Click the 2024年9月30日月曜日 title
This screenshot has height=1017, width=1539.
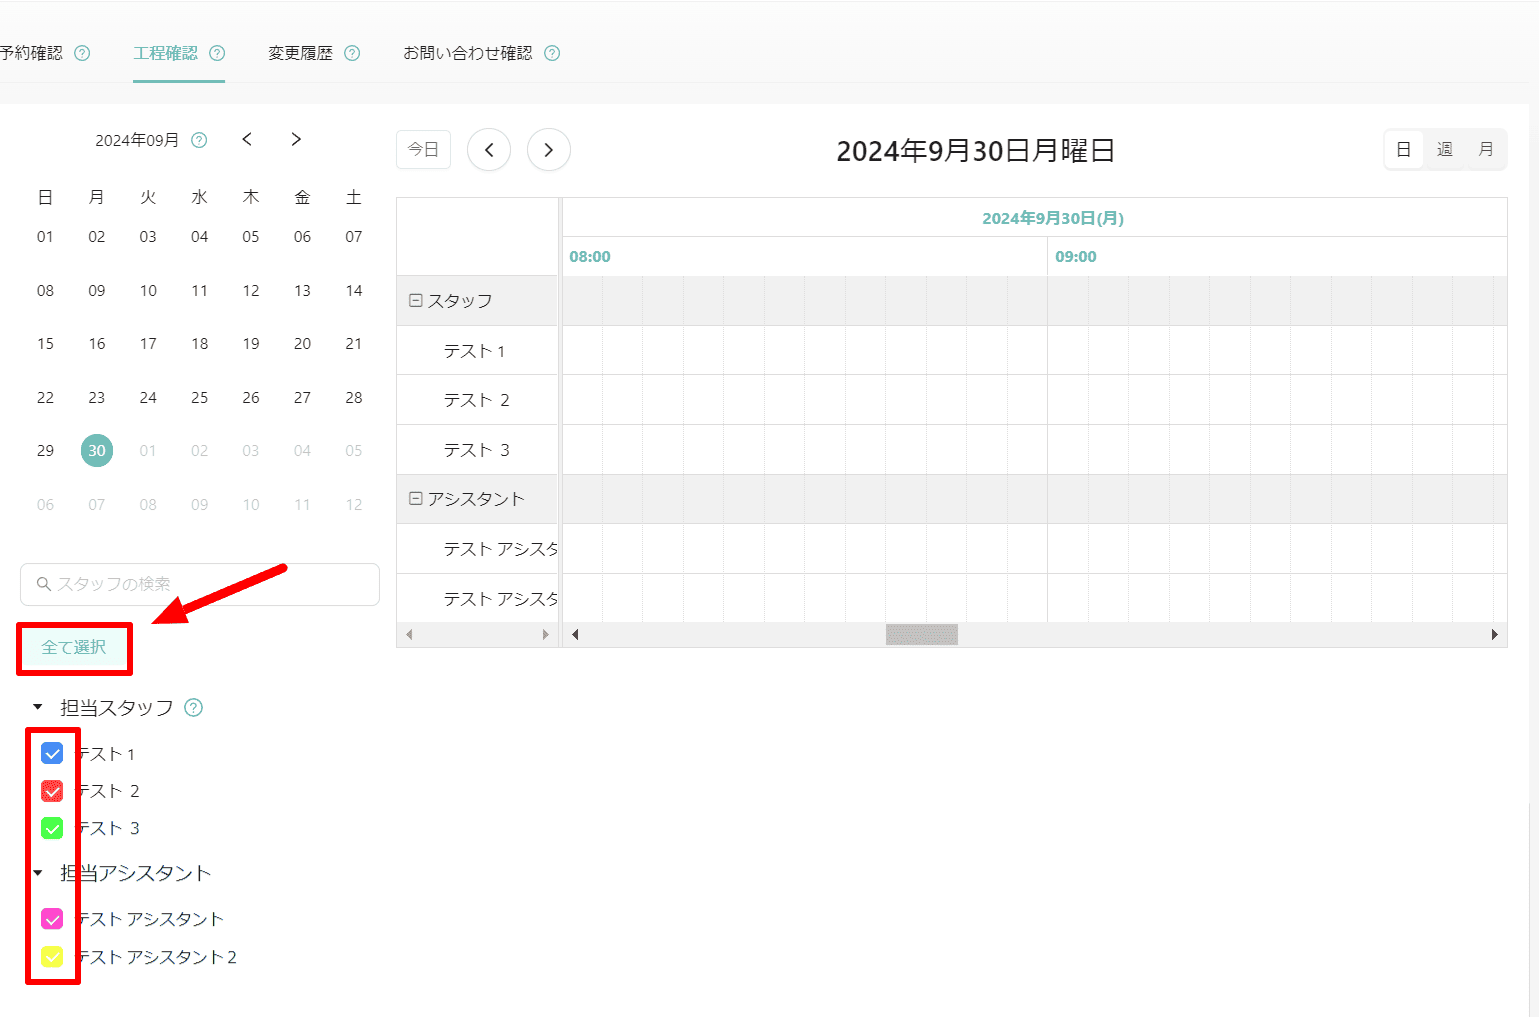click(976, 151)
